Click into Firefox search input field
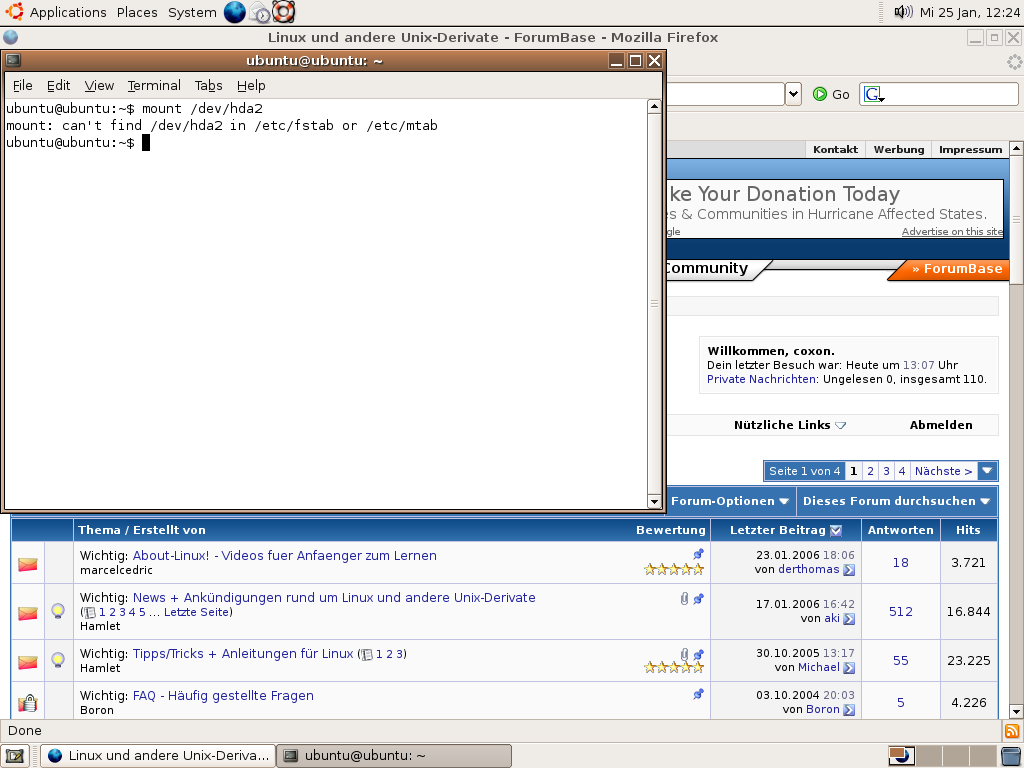This screenshot has height=768, width=1024. click(950, 94)
